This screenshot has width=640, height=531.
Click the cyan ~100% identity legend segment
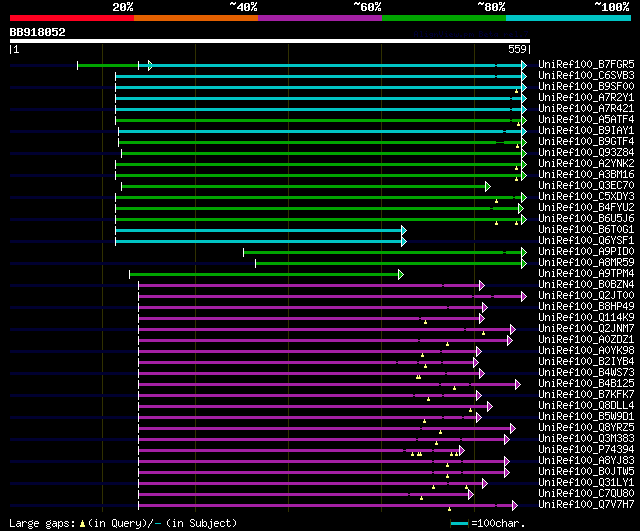click(x=569, y=18)
